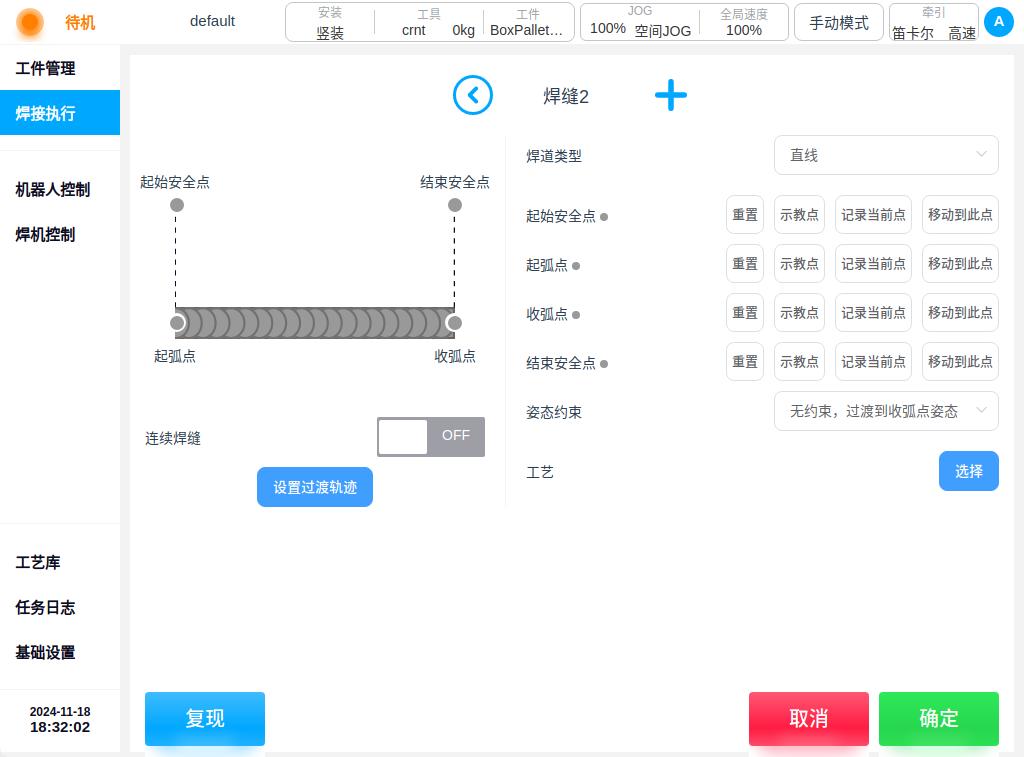Open the 手动模式 mode button
The width and height of the screenshot is (1024, 757).
point(839,23)
